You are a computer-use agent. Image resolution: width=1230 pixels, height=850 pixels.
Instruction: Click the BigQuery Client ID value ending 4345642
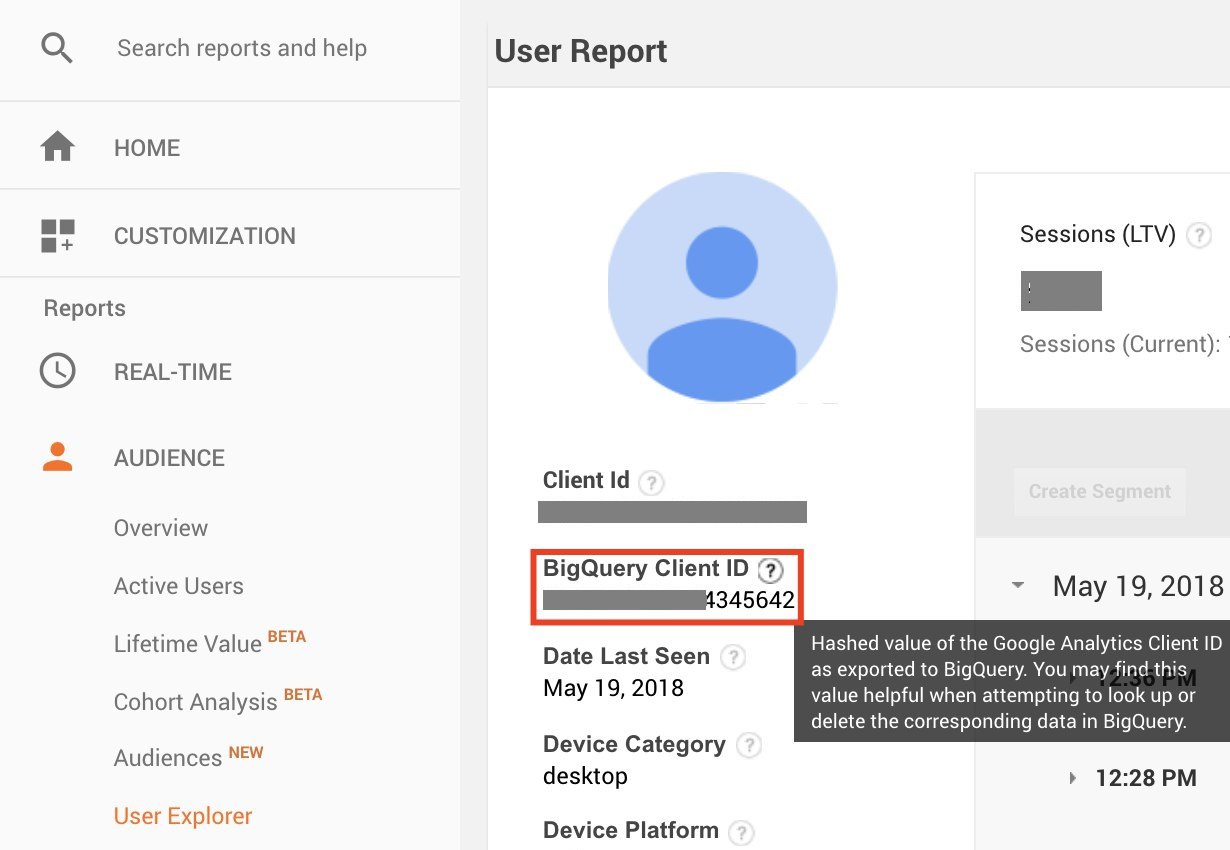pos(669,601)
